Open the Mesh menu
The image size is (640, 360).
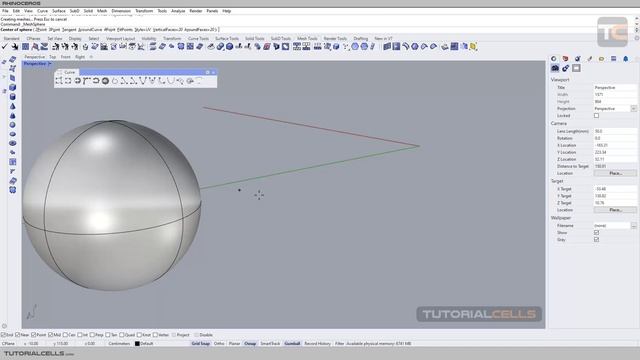coord(102,11)
